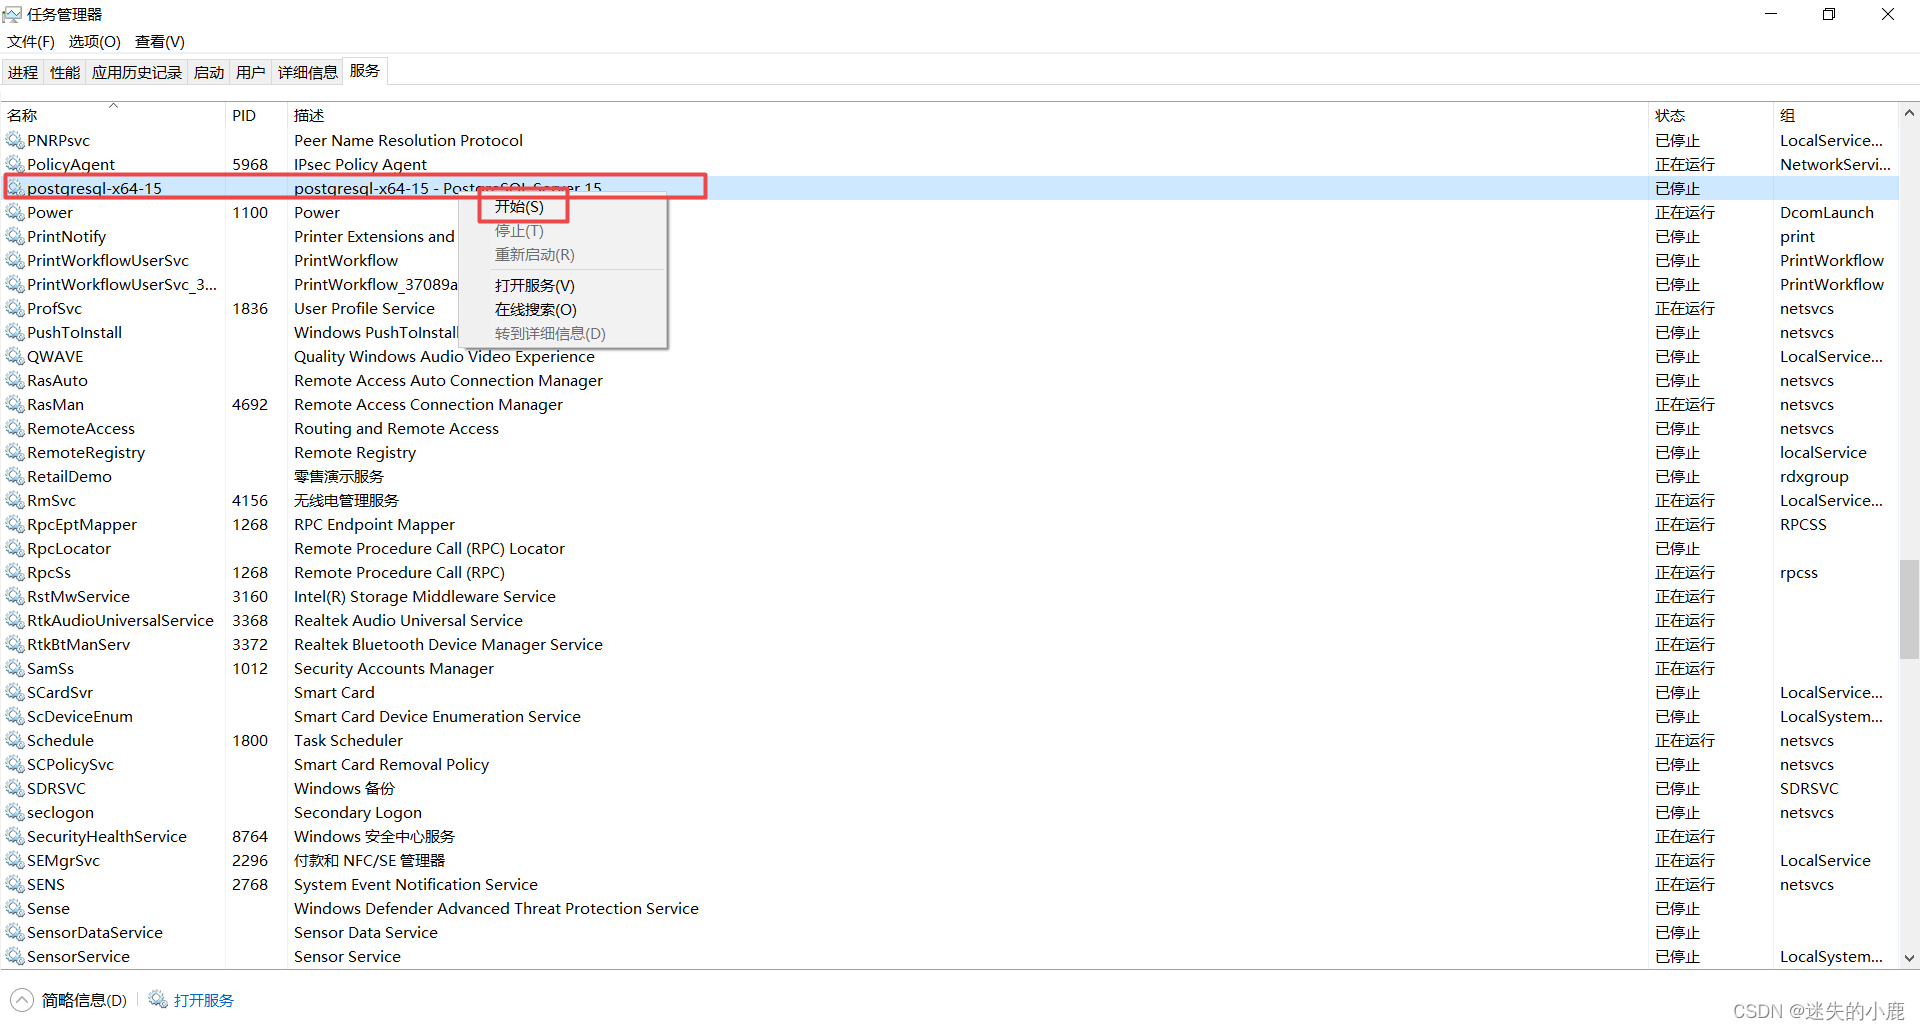Click the gear icon beside Schedule

coord(15,740)
